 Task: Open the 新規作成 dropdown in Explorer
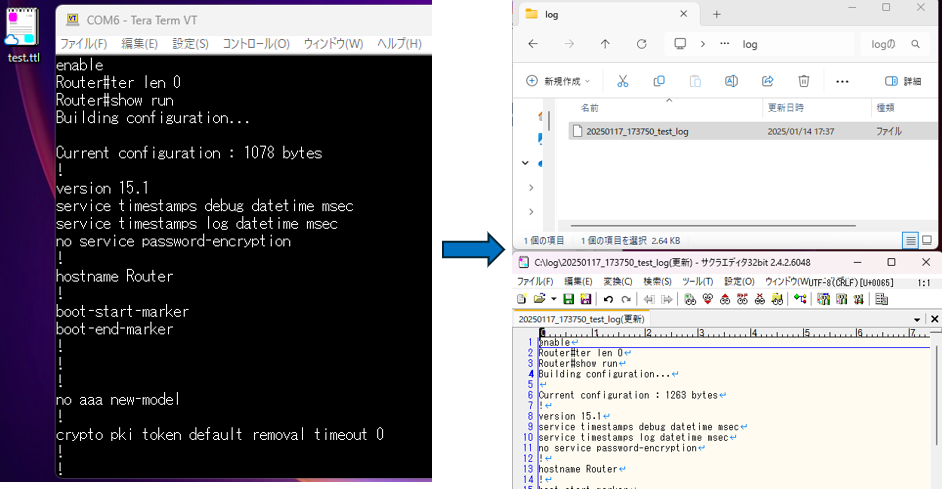[x=557, y=81]
